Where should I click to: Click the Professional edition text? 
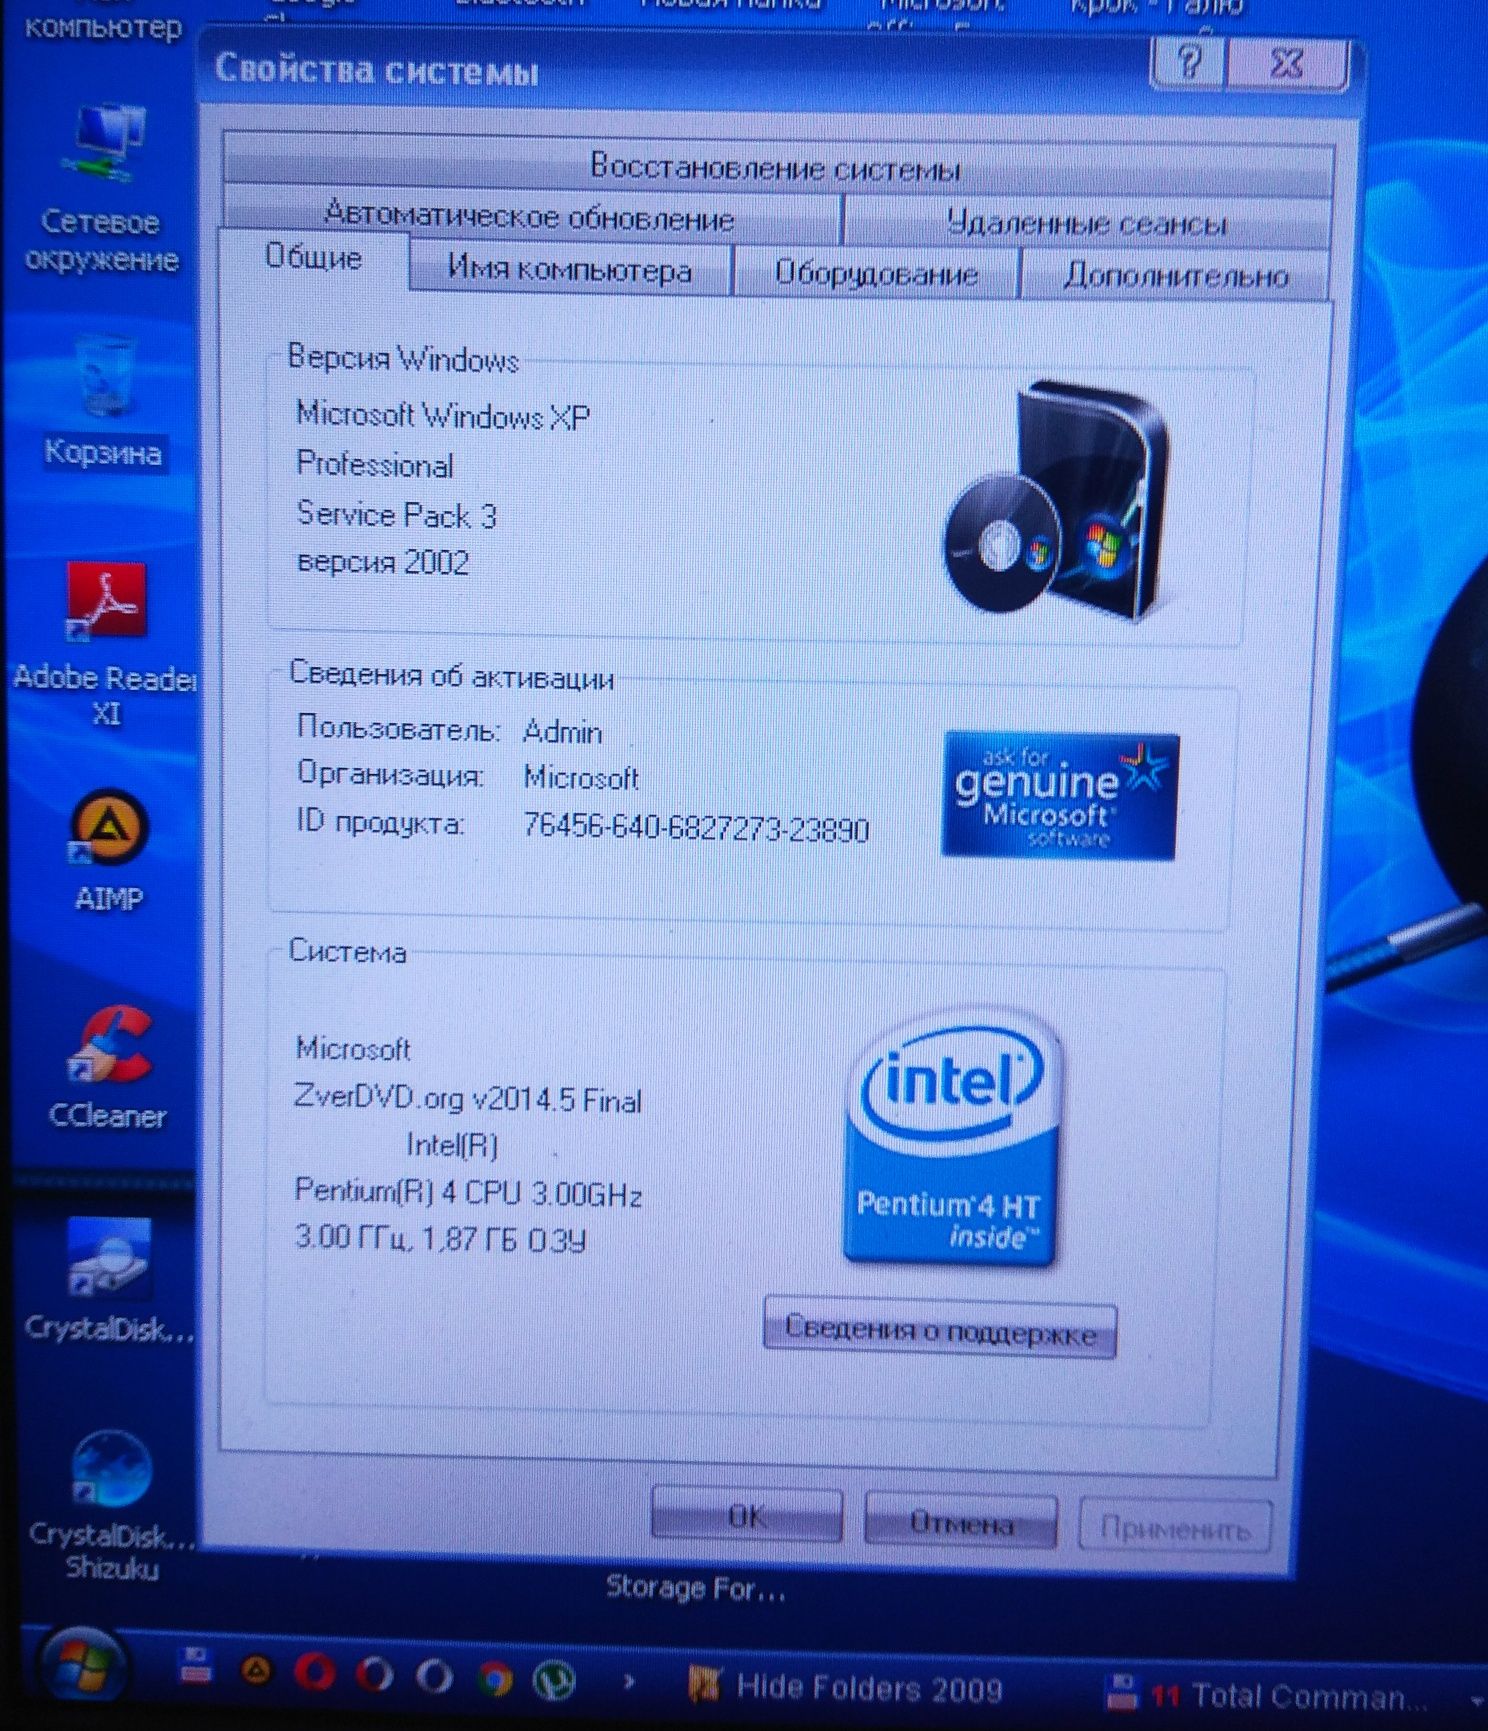pos(375,465)
